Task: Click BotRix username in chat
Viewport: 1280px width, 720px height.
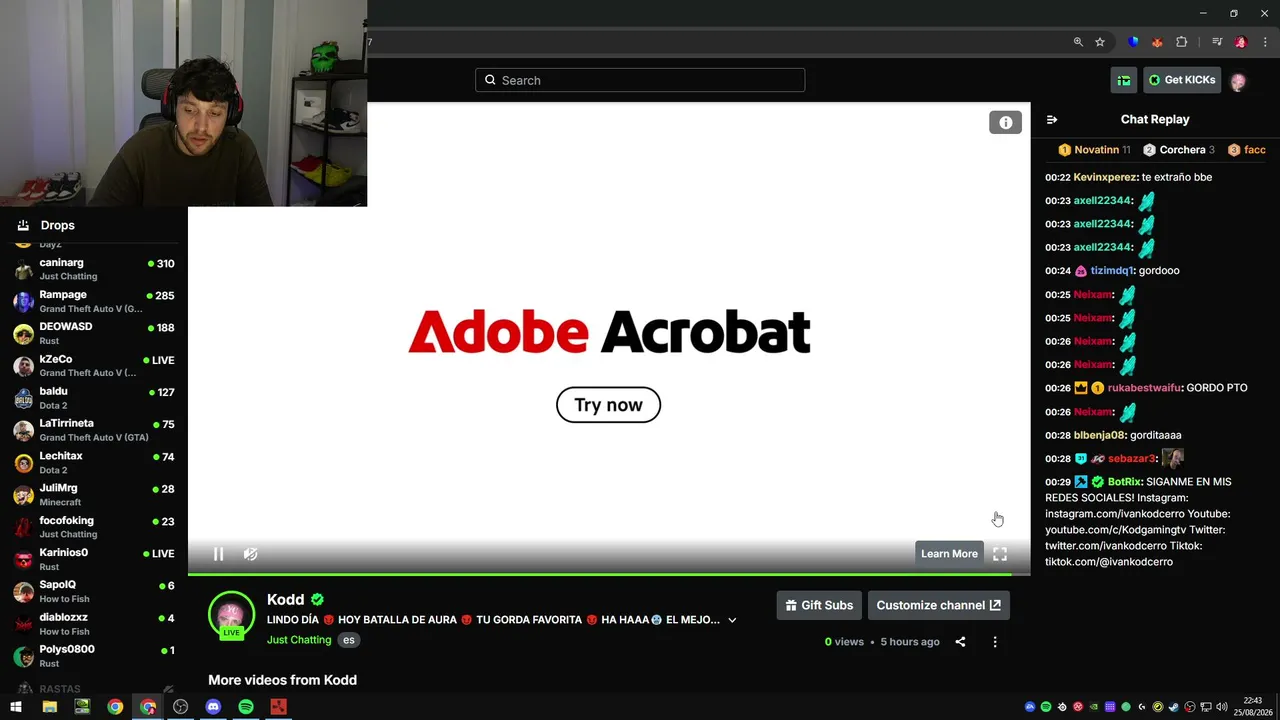Action: click(1124, 482)
